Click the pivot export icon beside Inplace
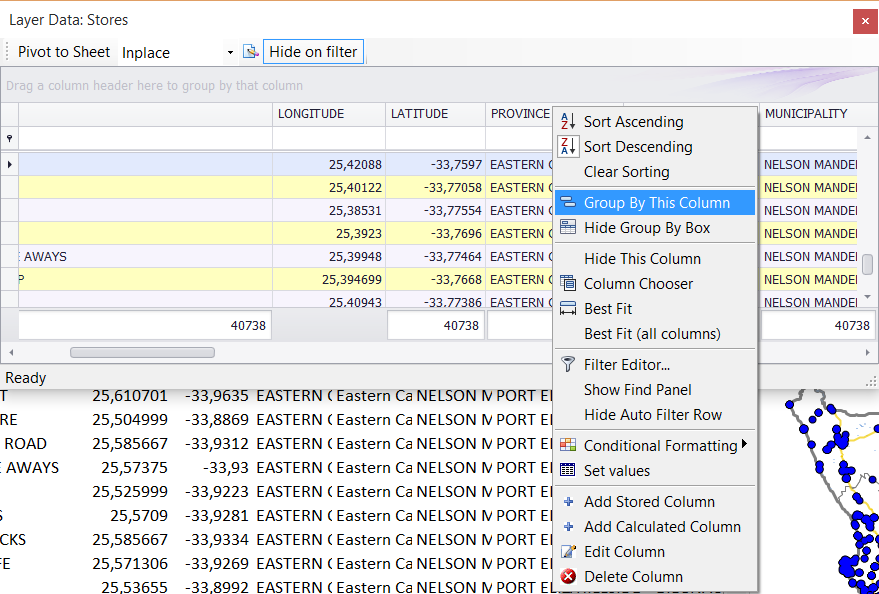This screenshot has width=879, height=594. pyautogui.click(x=251, y=51)
